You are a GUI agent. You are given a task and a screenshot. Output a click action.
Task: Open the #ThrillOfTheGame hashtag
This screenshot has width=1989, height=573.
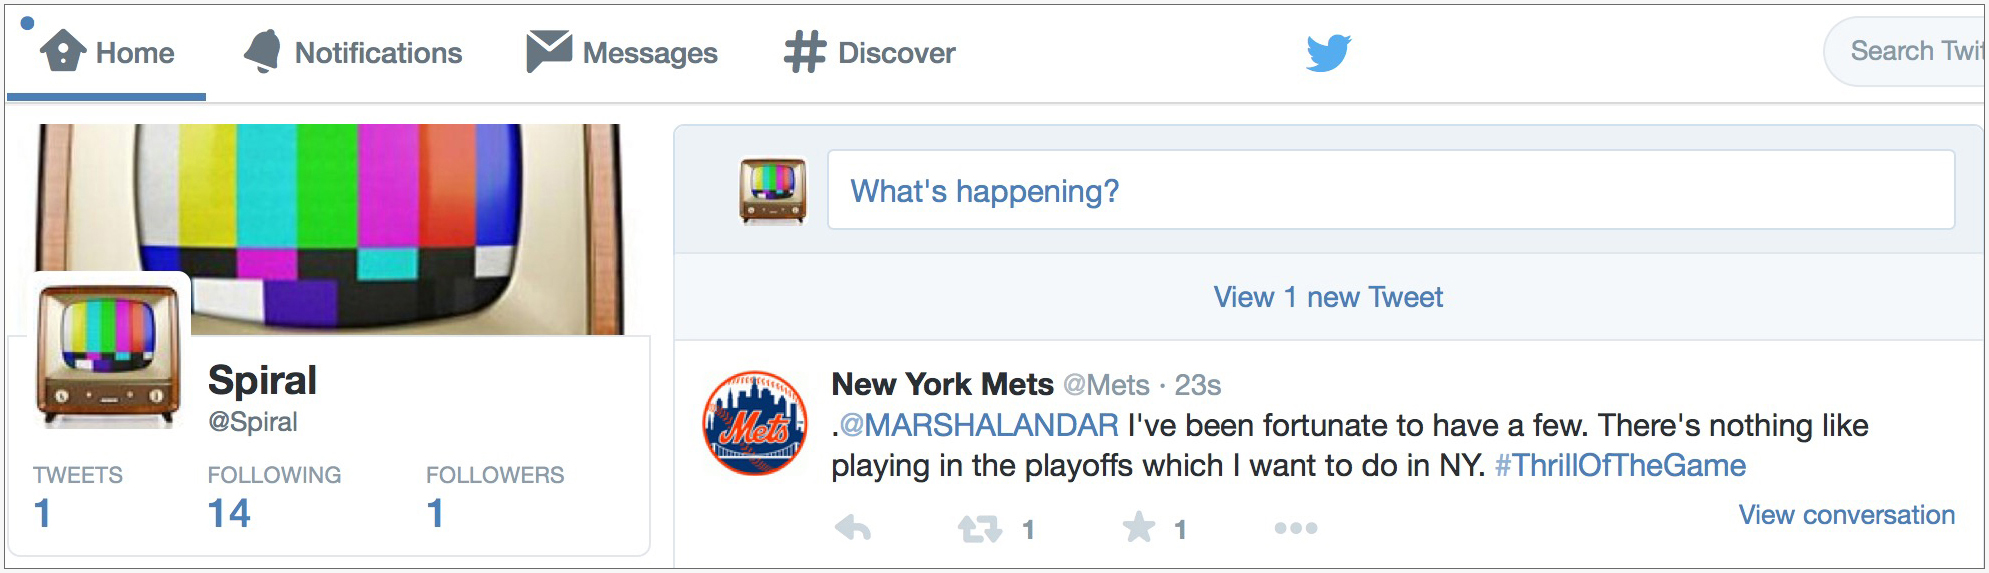[1620, 465]
